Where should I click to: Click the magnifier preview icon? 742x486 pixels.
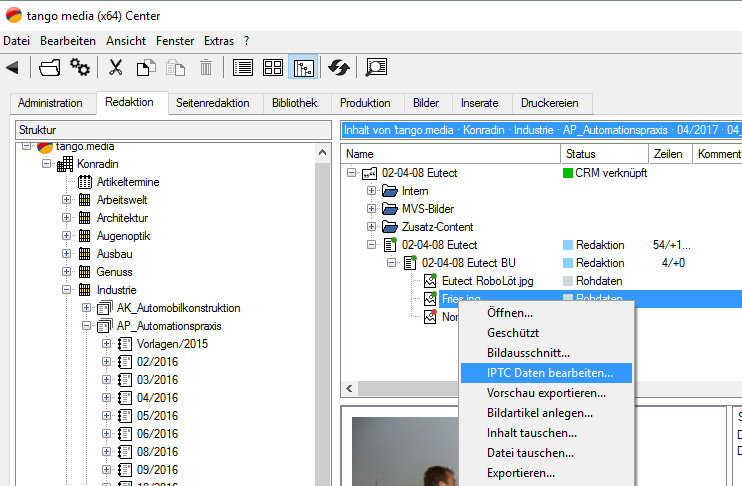coord(376,67)
